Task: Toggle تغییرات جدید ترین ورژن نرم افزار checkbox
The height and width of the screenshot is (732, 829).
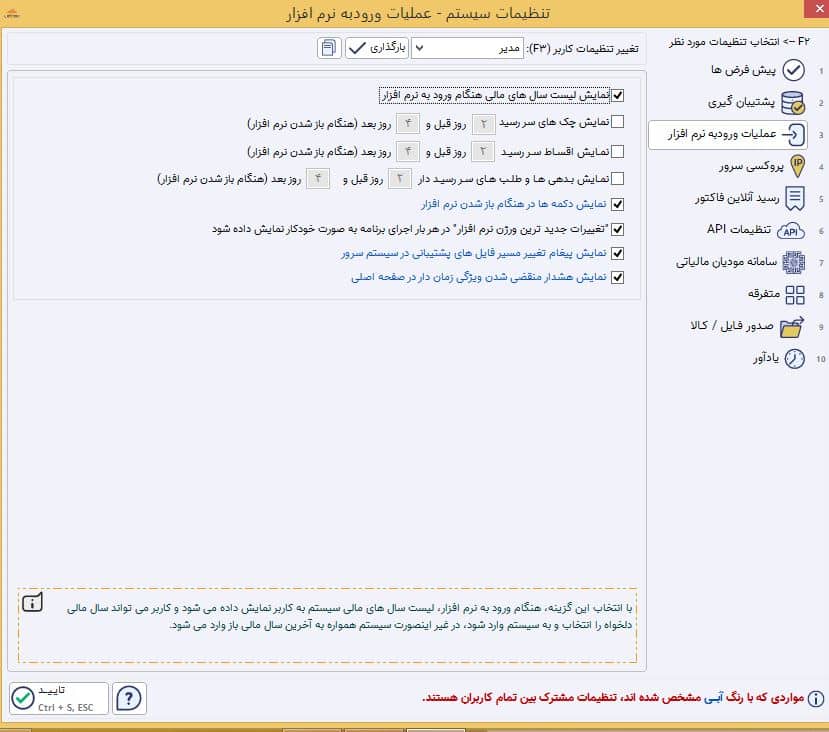Action: point(617,229)
